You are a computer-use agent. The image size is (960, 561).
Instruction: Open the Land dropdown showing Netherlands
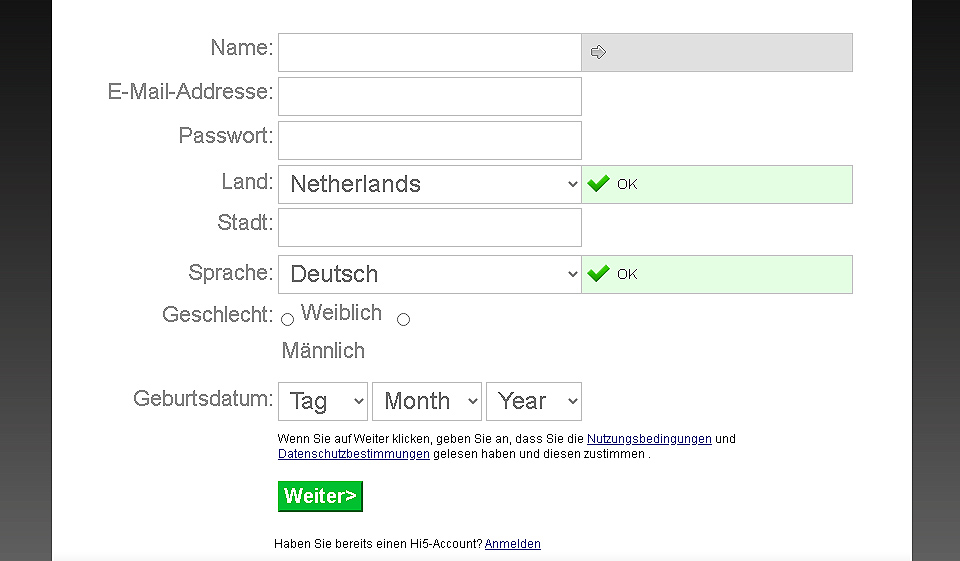tap(430, 184)
